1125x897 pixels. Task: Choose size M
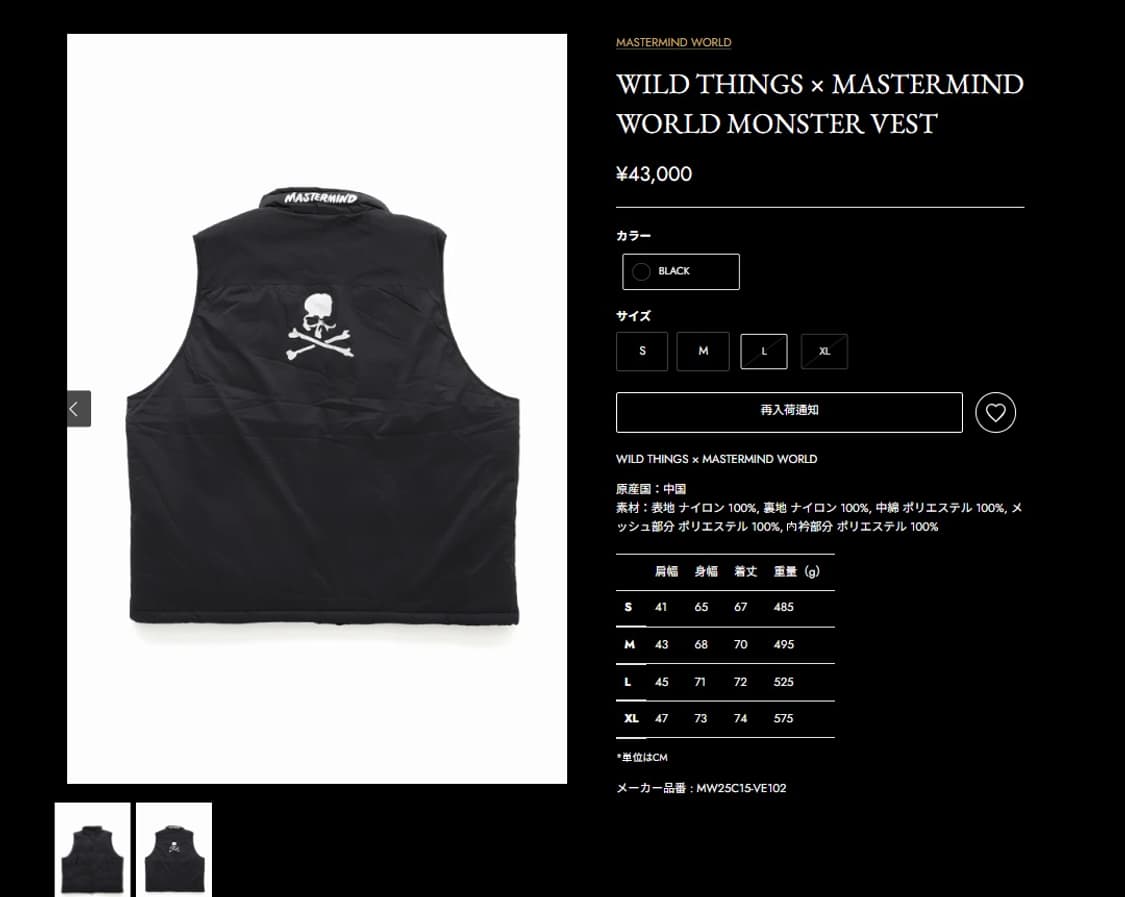(703, 351)
